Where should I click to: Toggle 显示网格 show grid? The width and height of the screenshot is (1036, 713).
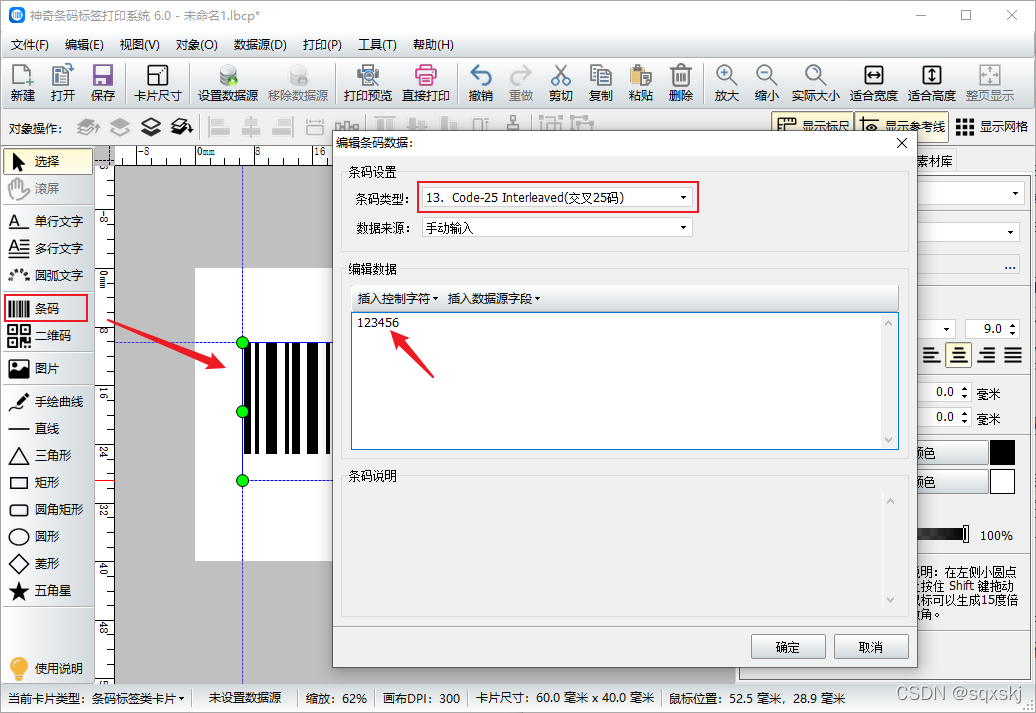pos(992,127)
